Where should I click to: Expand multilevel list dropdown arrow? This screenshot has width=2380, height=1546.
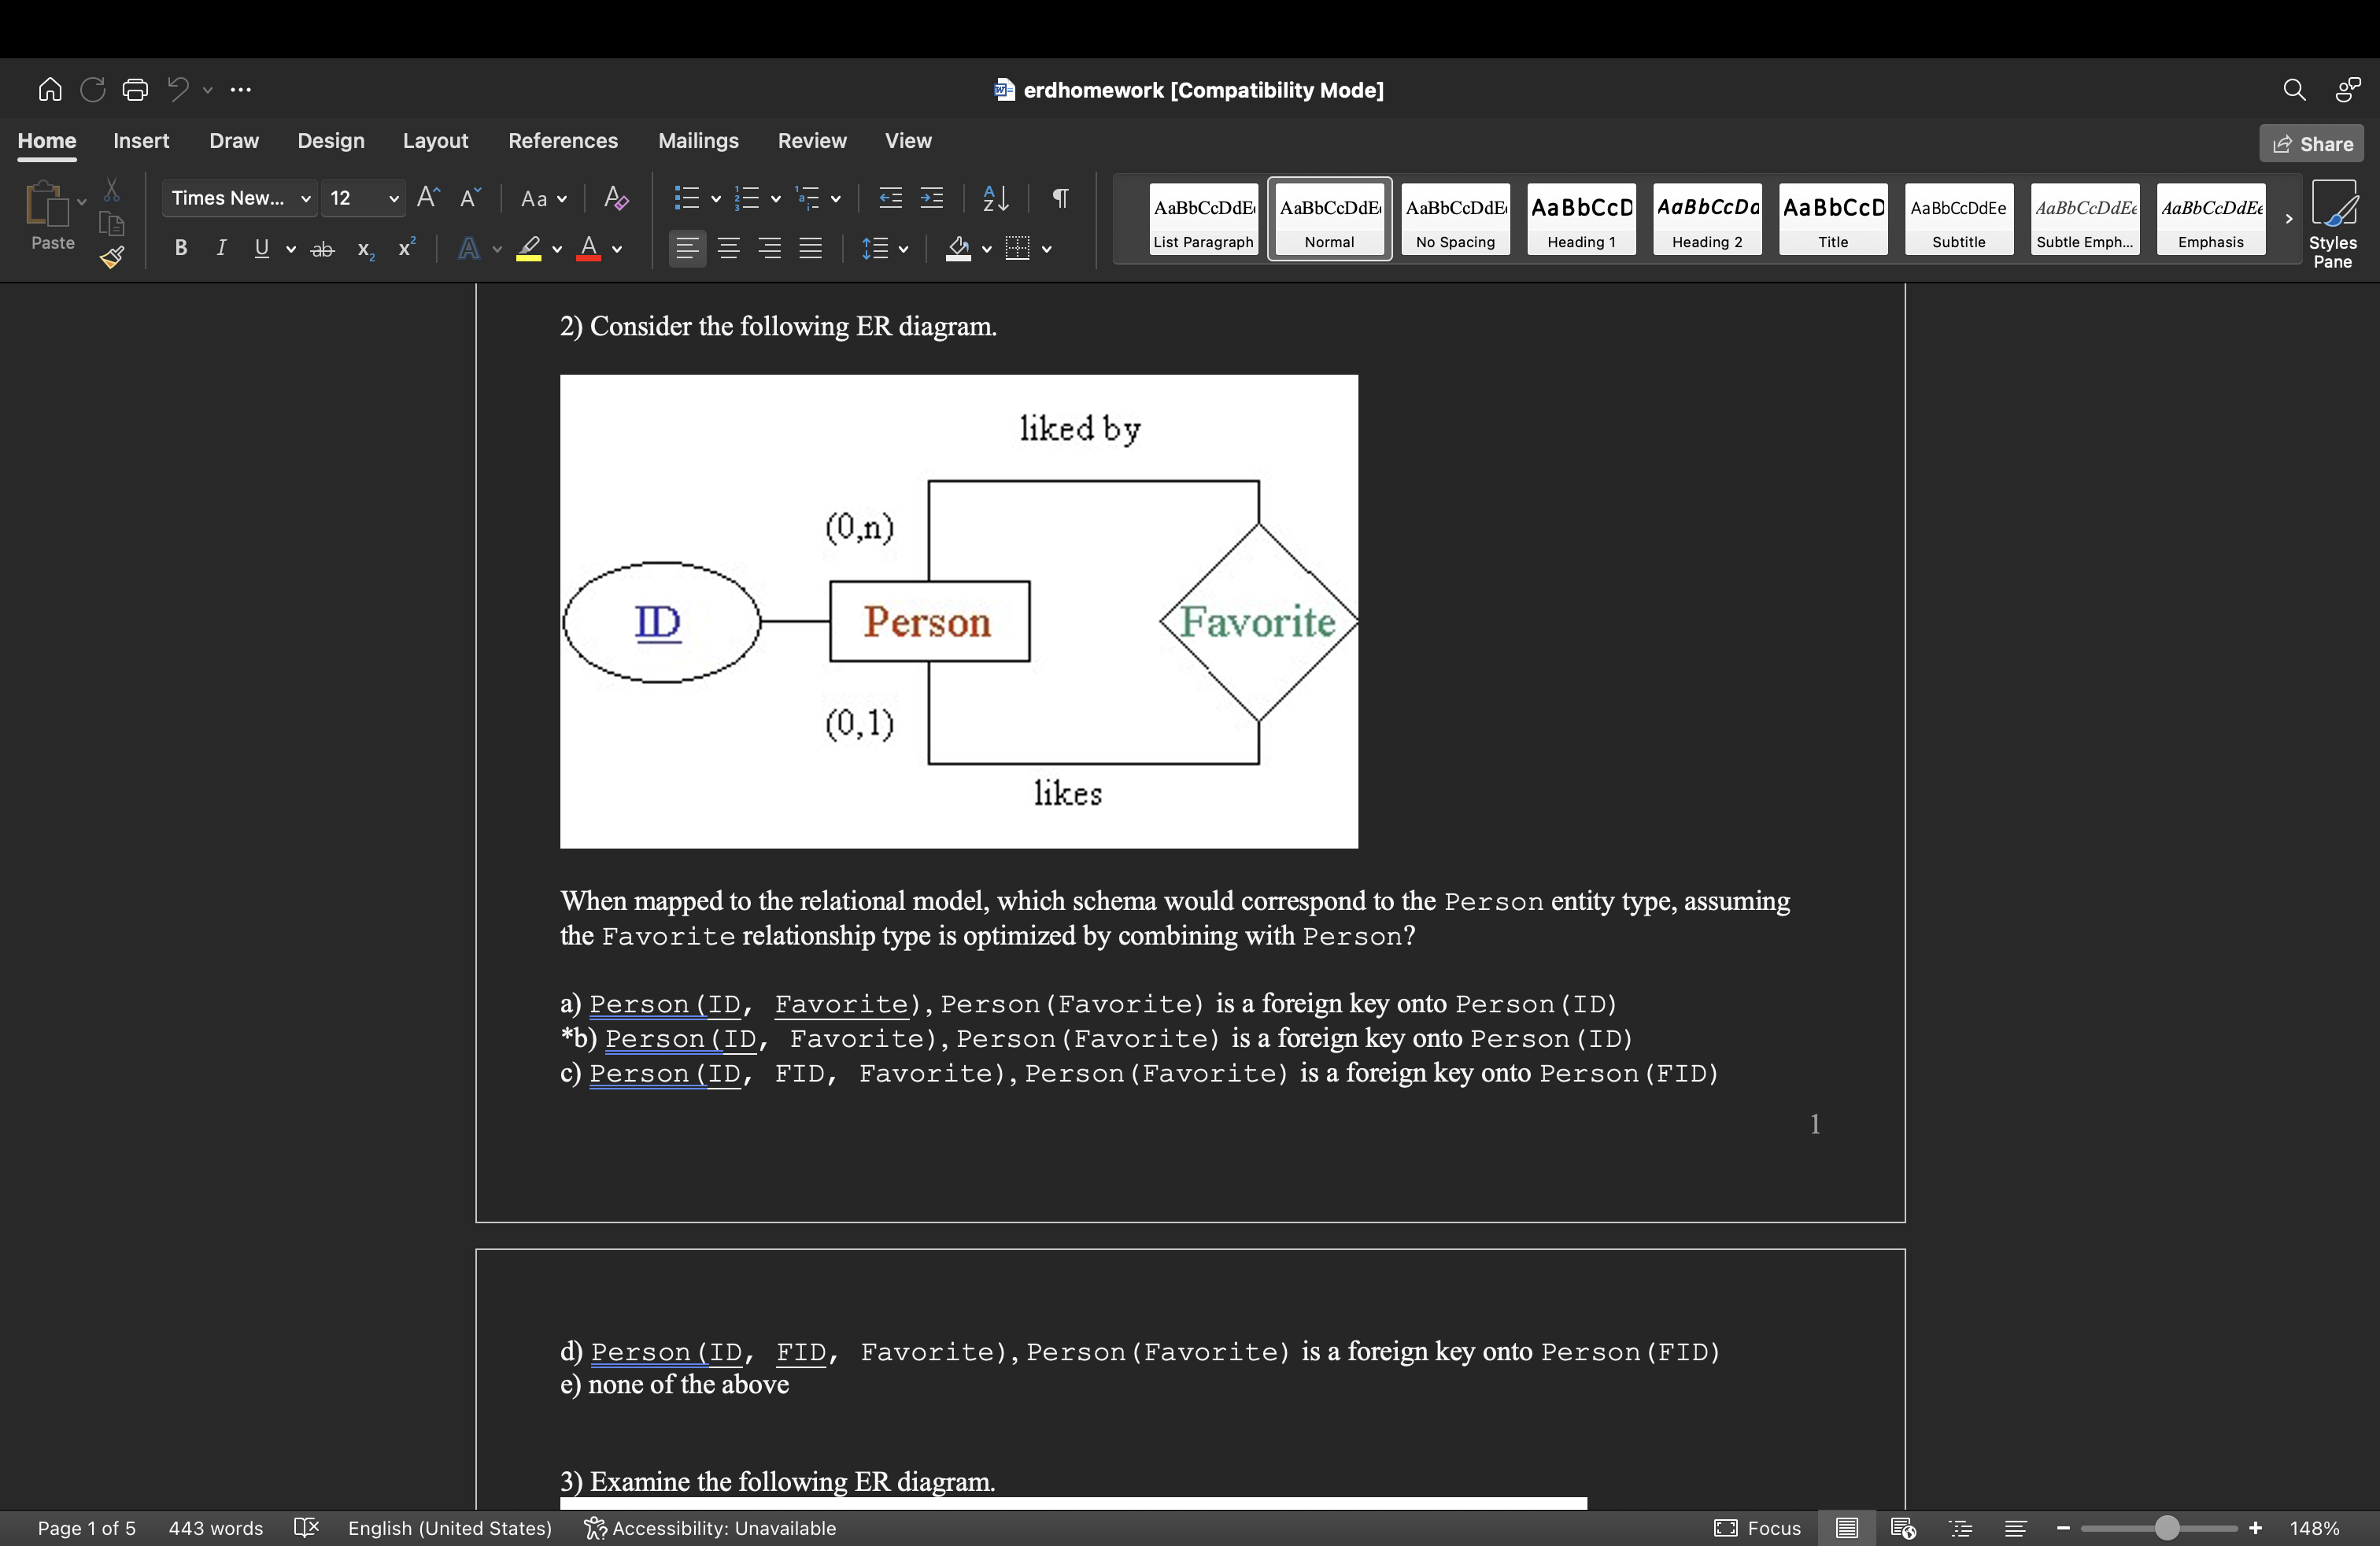coord(836,199)
